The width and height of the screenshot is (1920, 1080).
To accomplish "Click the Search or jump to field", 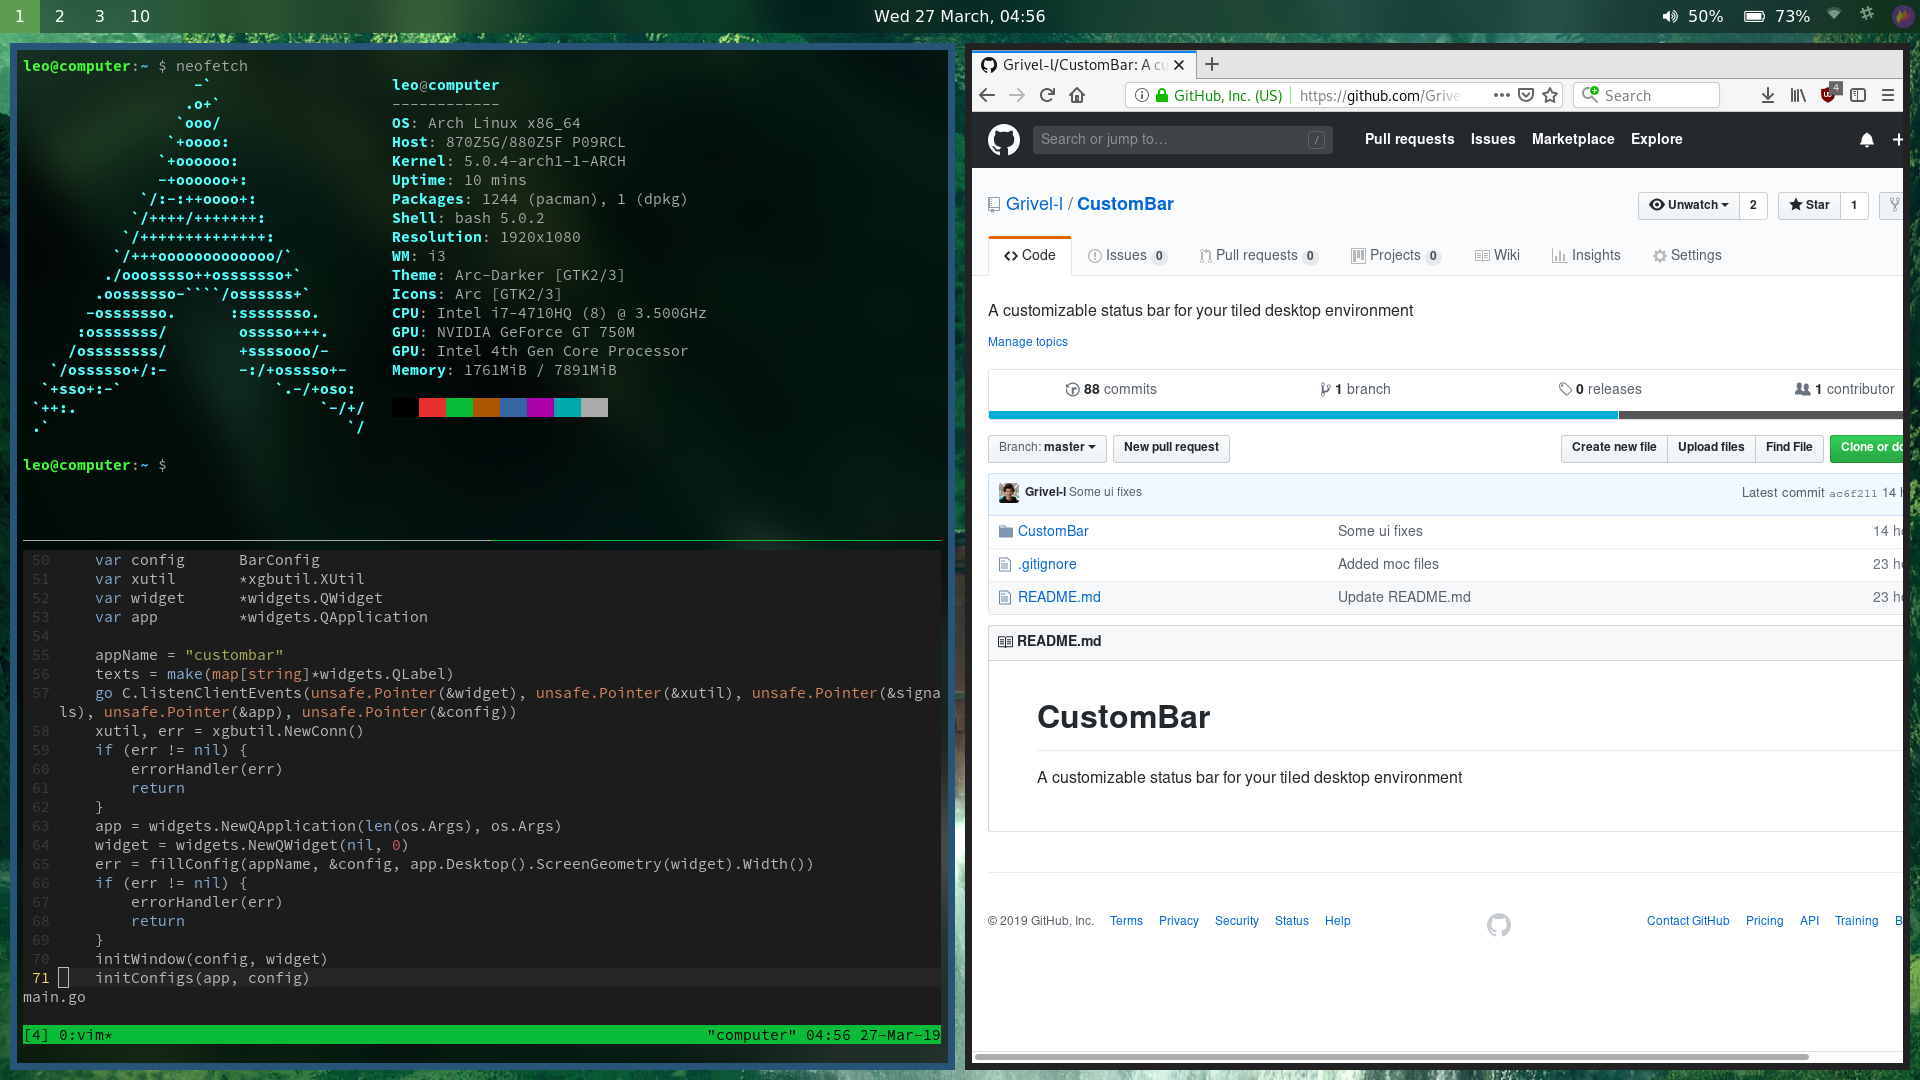I will [x=1183, y=139].
